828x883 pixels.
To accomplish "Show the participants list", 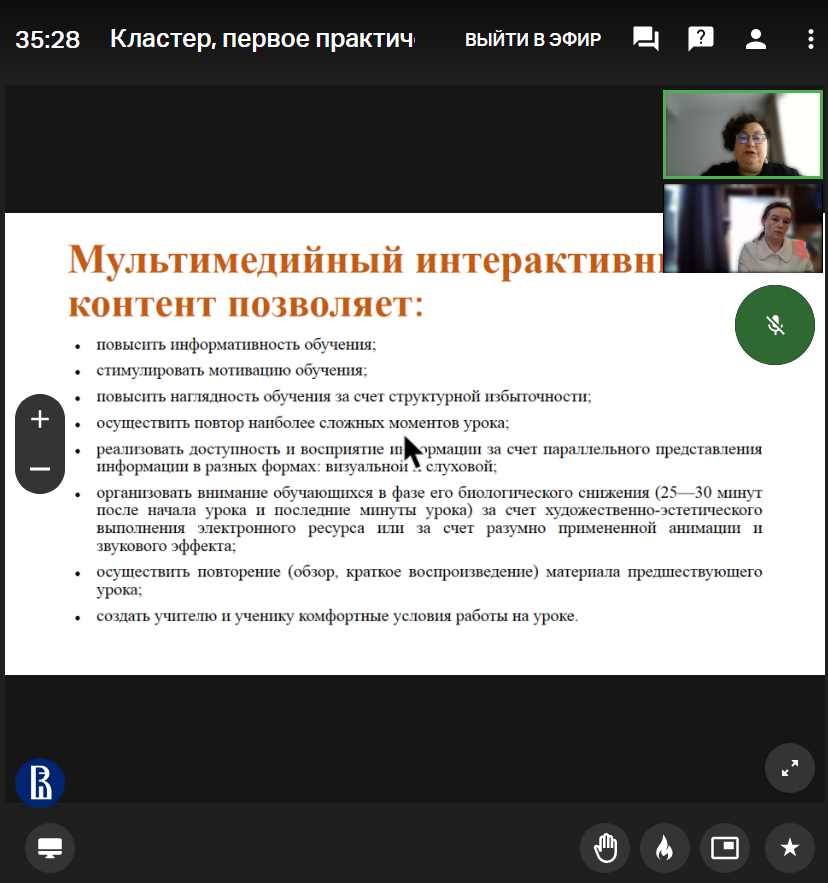I will (x=756, y=40).
